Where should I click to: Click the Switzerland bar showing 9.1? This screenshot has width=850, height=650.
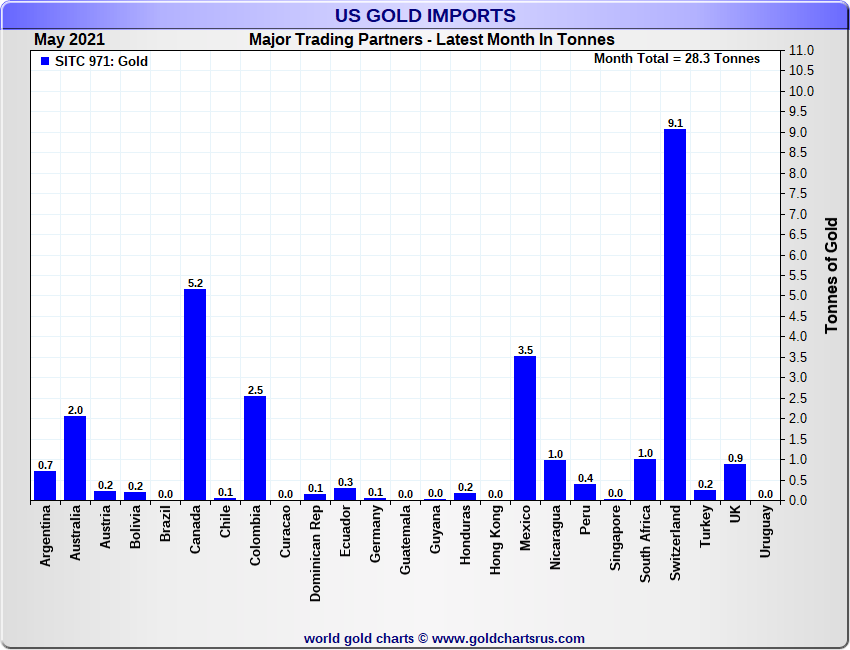[x=675, y=314]
